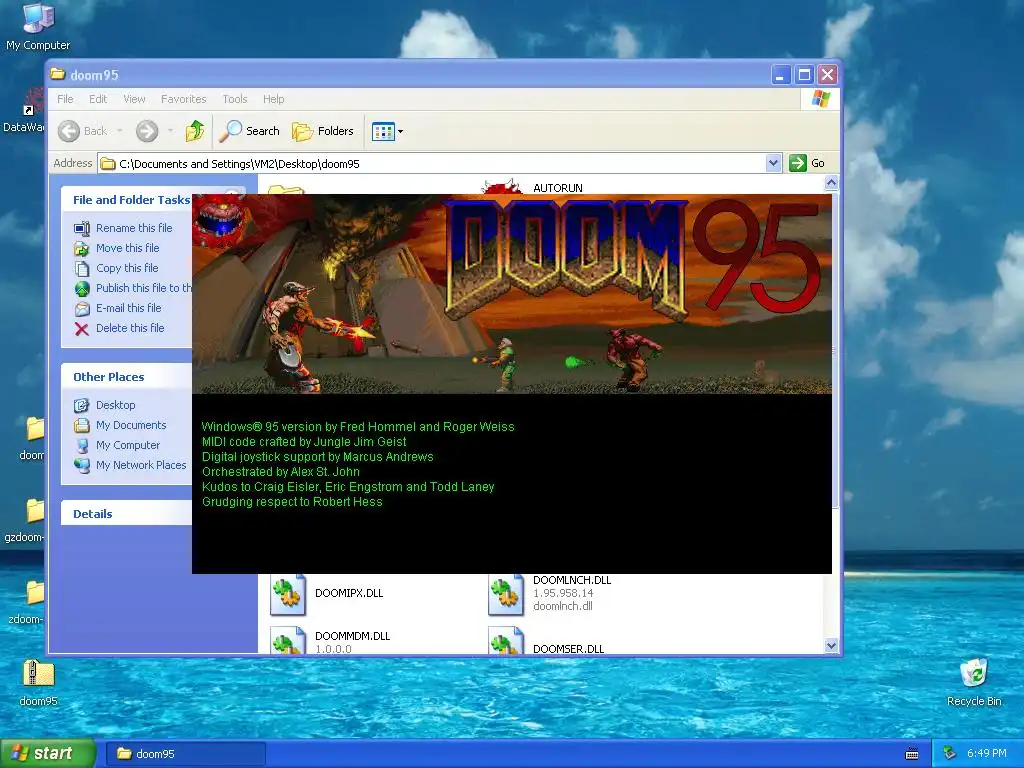Screen dimensions: 1024x768
Task: Click the Rename this file icon
Action: coord(82,229)
